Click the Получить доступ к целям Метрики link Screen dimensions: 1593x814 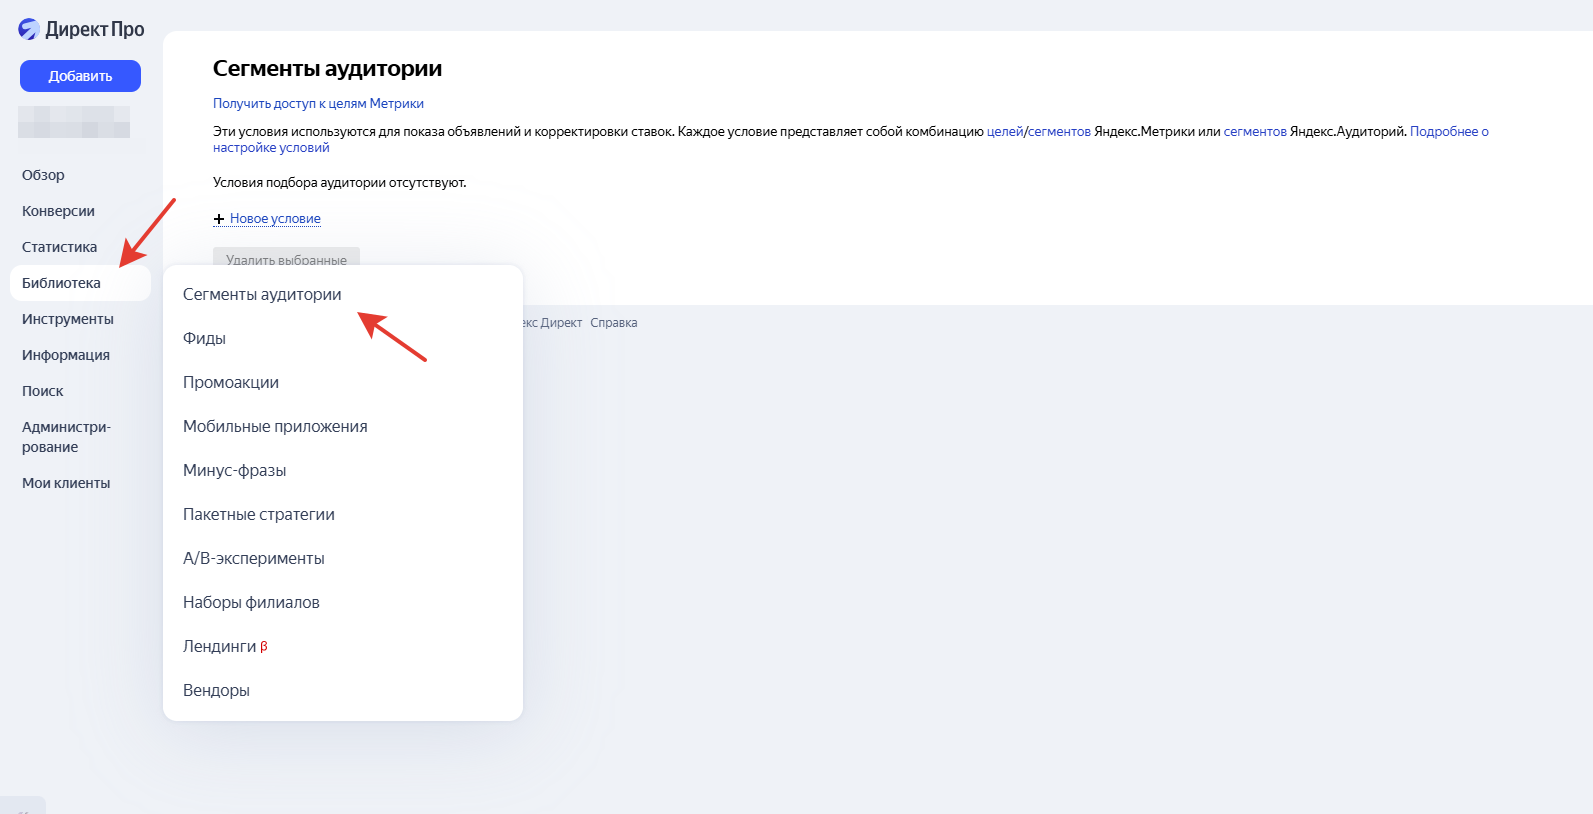[318, 103]
